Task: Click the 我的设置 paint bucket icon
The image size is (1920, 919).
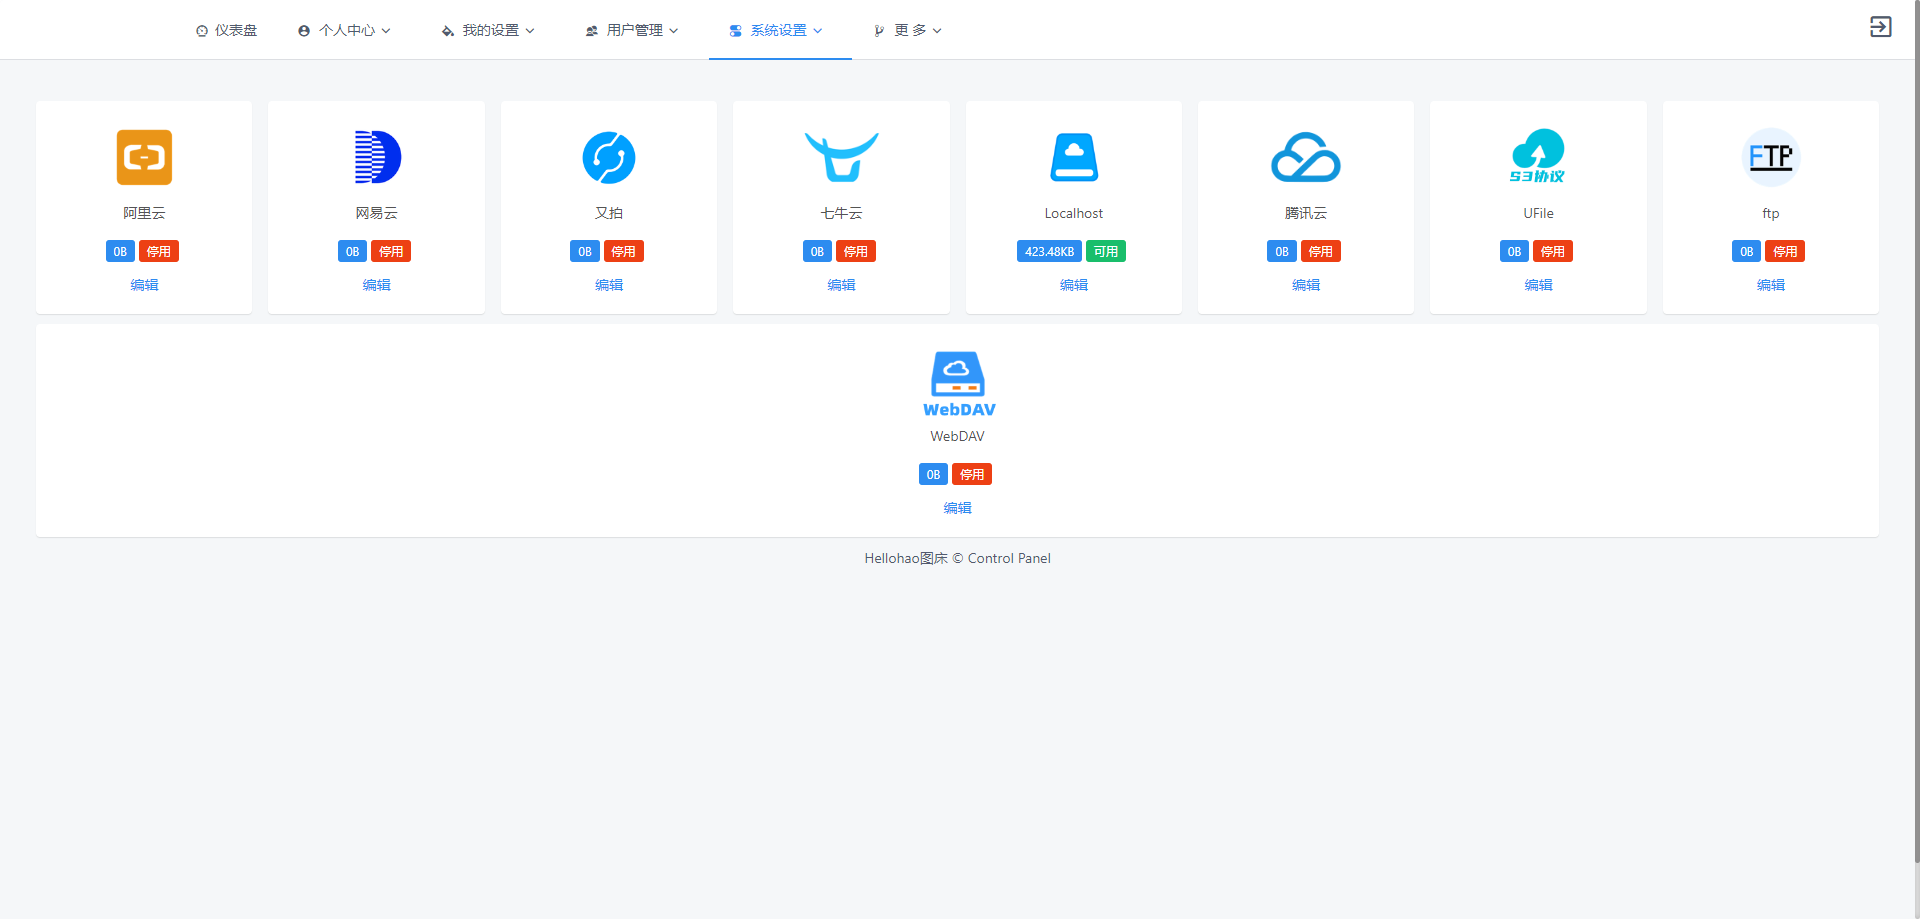Action: point(448,31)
